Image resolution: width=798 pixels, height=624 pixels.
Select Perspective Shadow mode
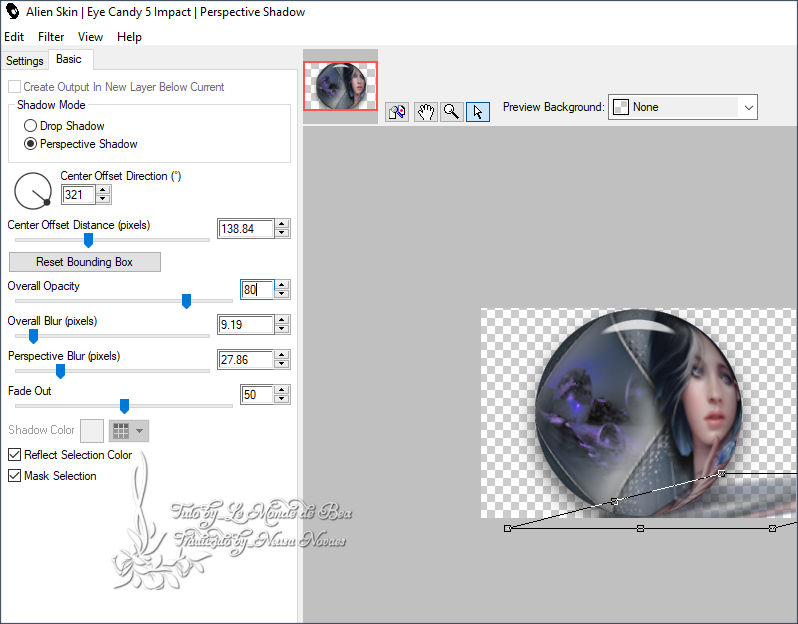click(31, 144)
